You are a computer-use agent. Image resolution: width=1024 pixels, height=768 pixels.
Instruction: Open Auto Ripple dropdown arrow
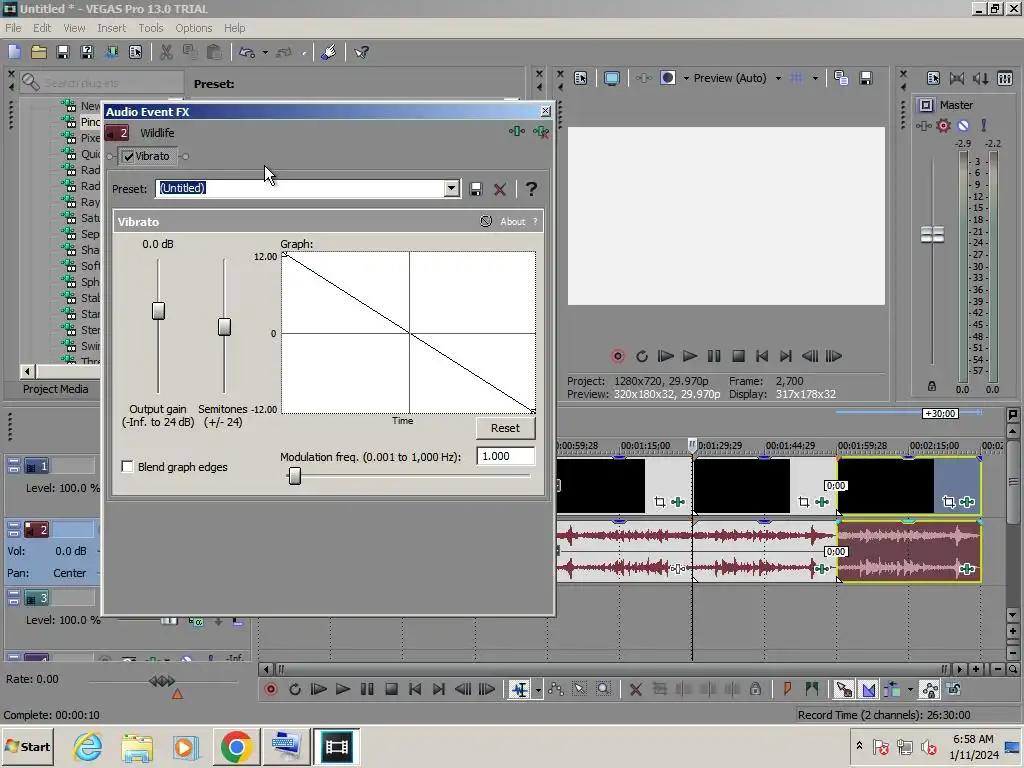coord(910,690)
